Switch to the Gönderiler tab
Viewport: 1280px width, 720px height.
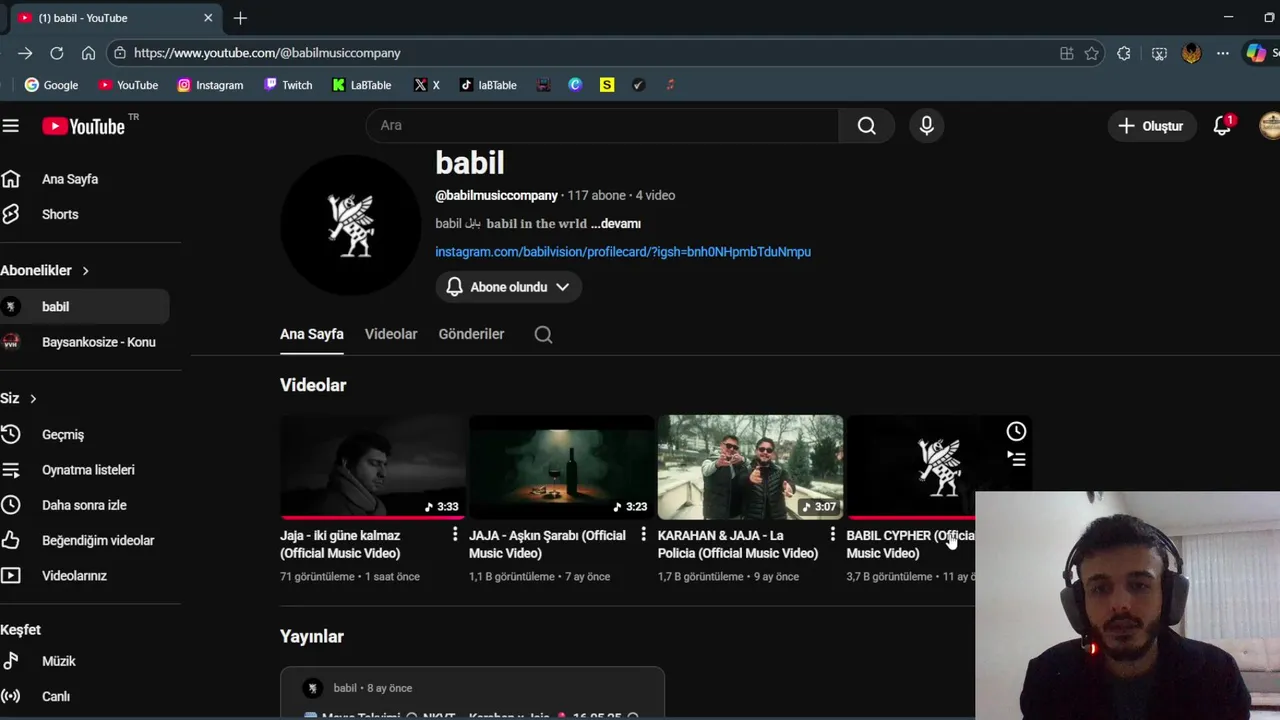471,334
